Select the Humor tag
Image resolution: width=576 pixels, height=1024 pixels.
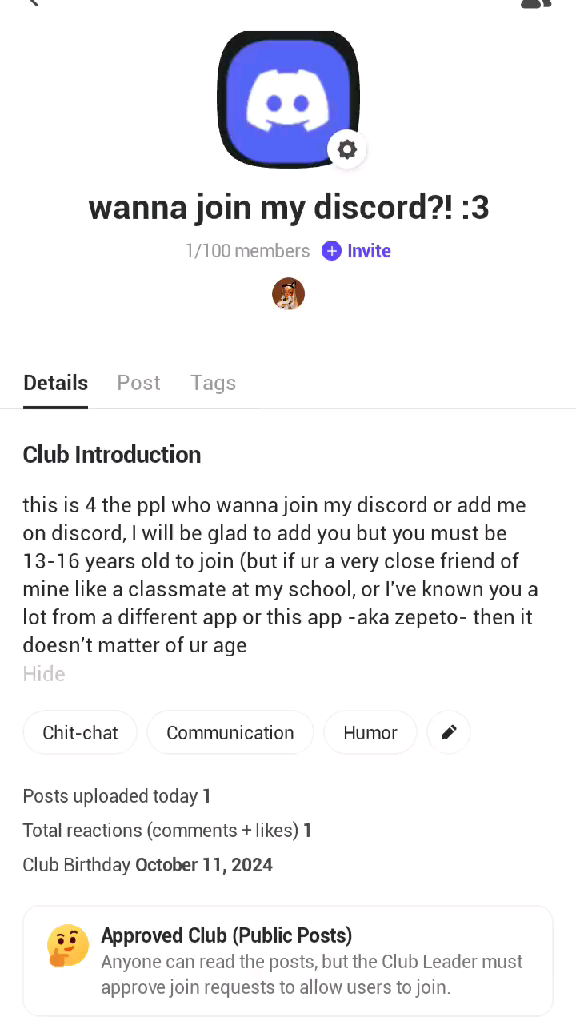370,732
